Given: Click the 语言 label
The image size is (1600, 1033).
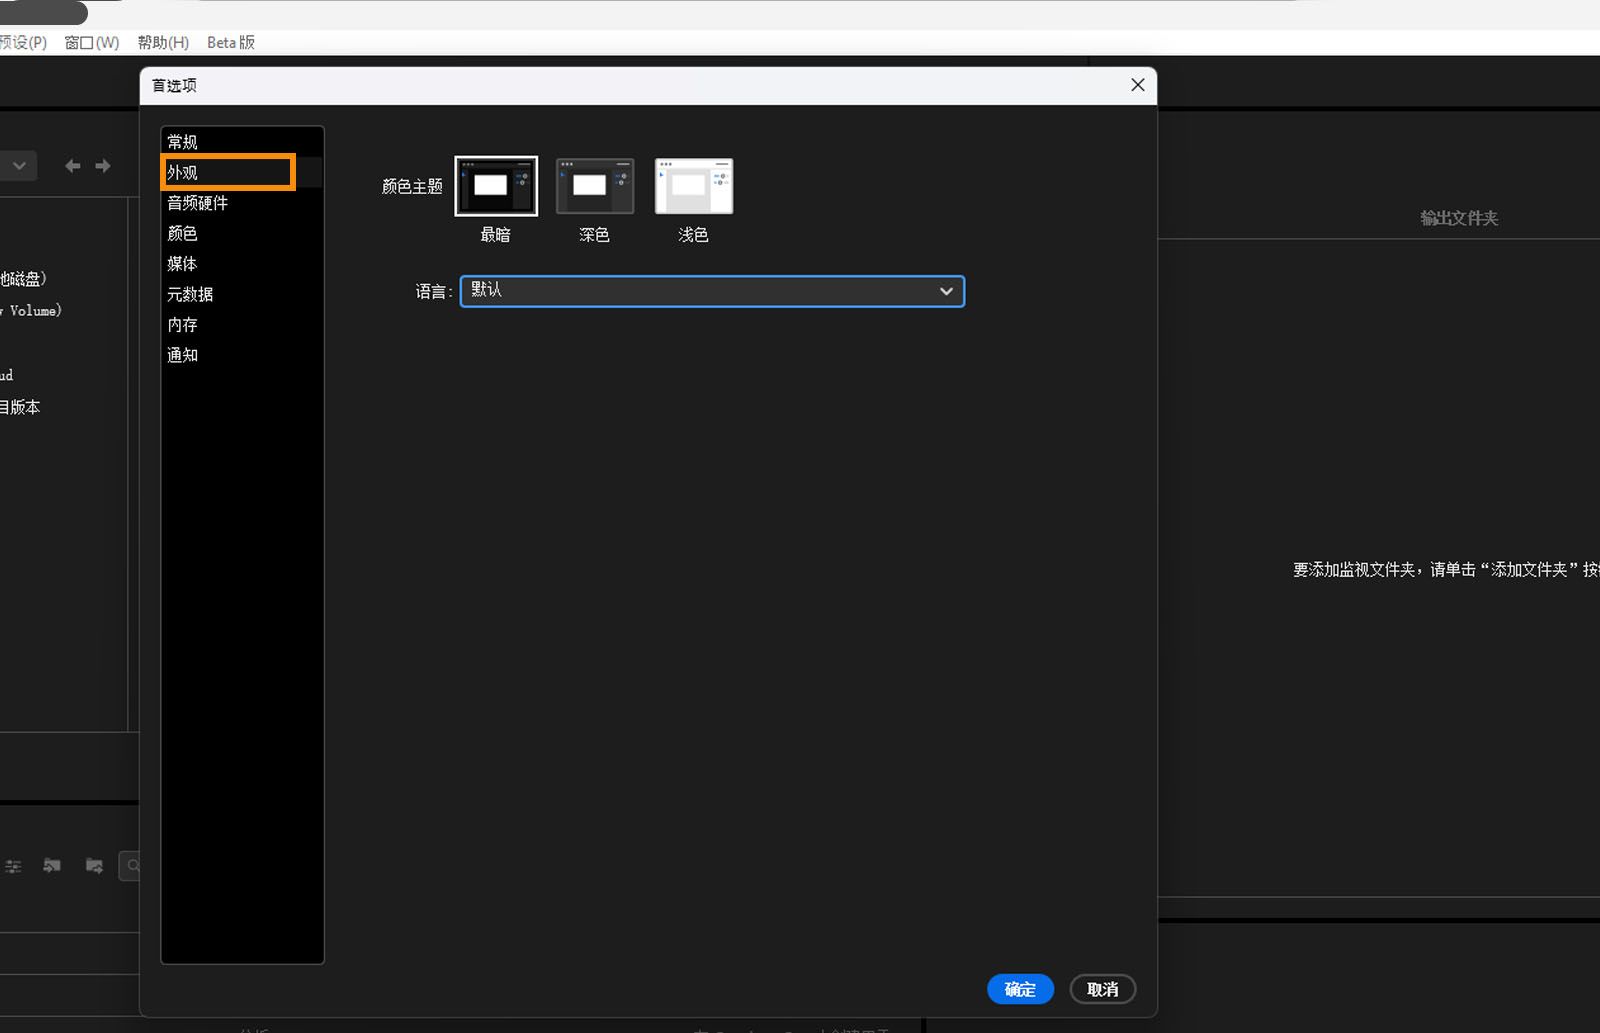Looking at the screenshot, I should click(x=434, y=292).
